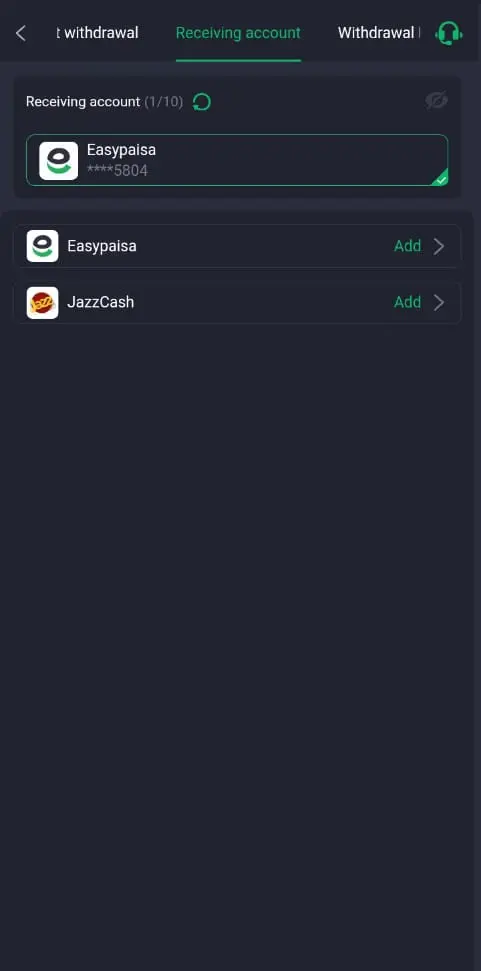The height and width of the screenshot is (971, 481).
Task: Click the Receiving account (1/10) counter label
Action: (x=105, y=102)
